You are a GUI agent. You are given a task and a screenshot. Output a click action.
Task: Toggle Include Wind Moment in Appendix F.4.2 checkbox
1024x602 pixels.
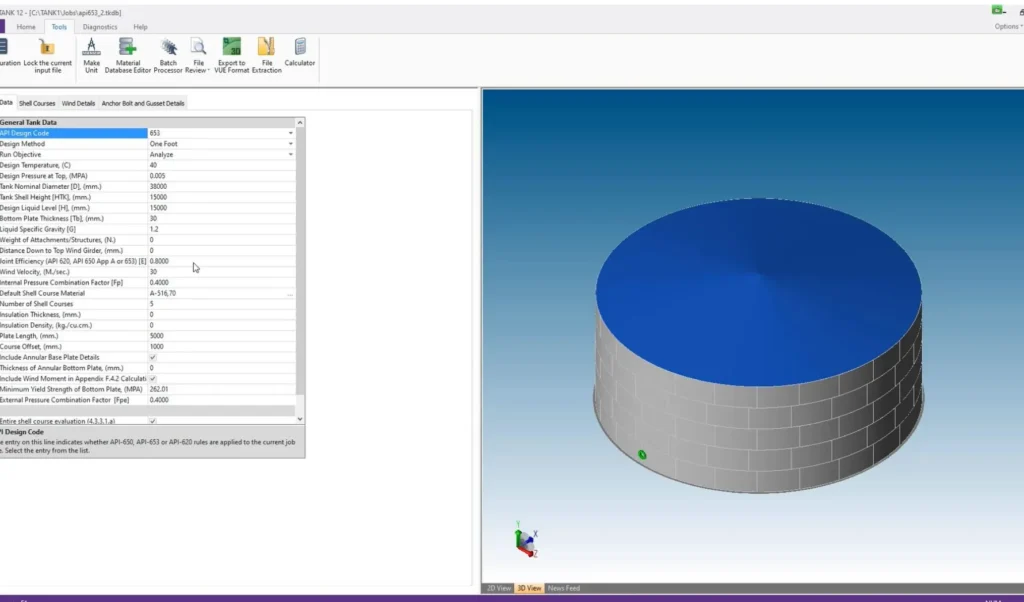click(x=152, y=378)
